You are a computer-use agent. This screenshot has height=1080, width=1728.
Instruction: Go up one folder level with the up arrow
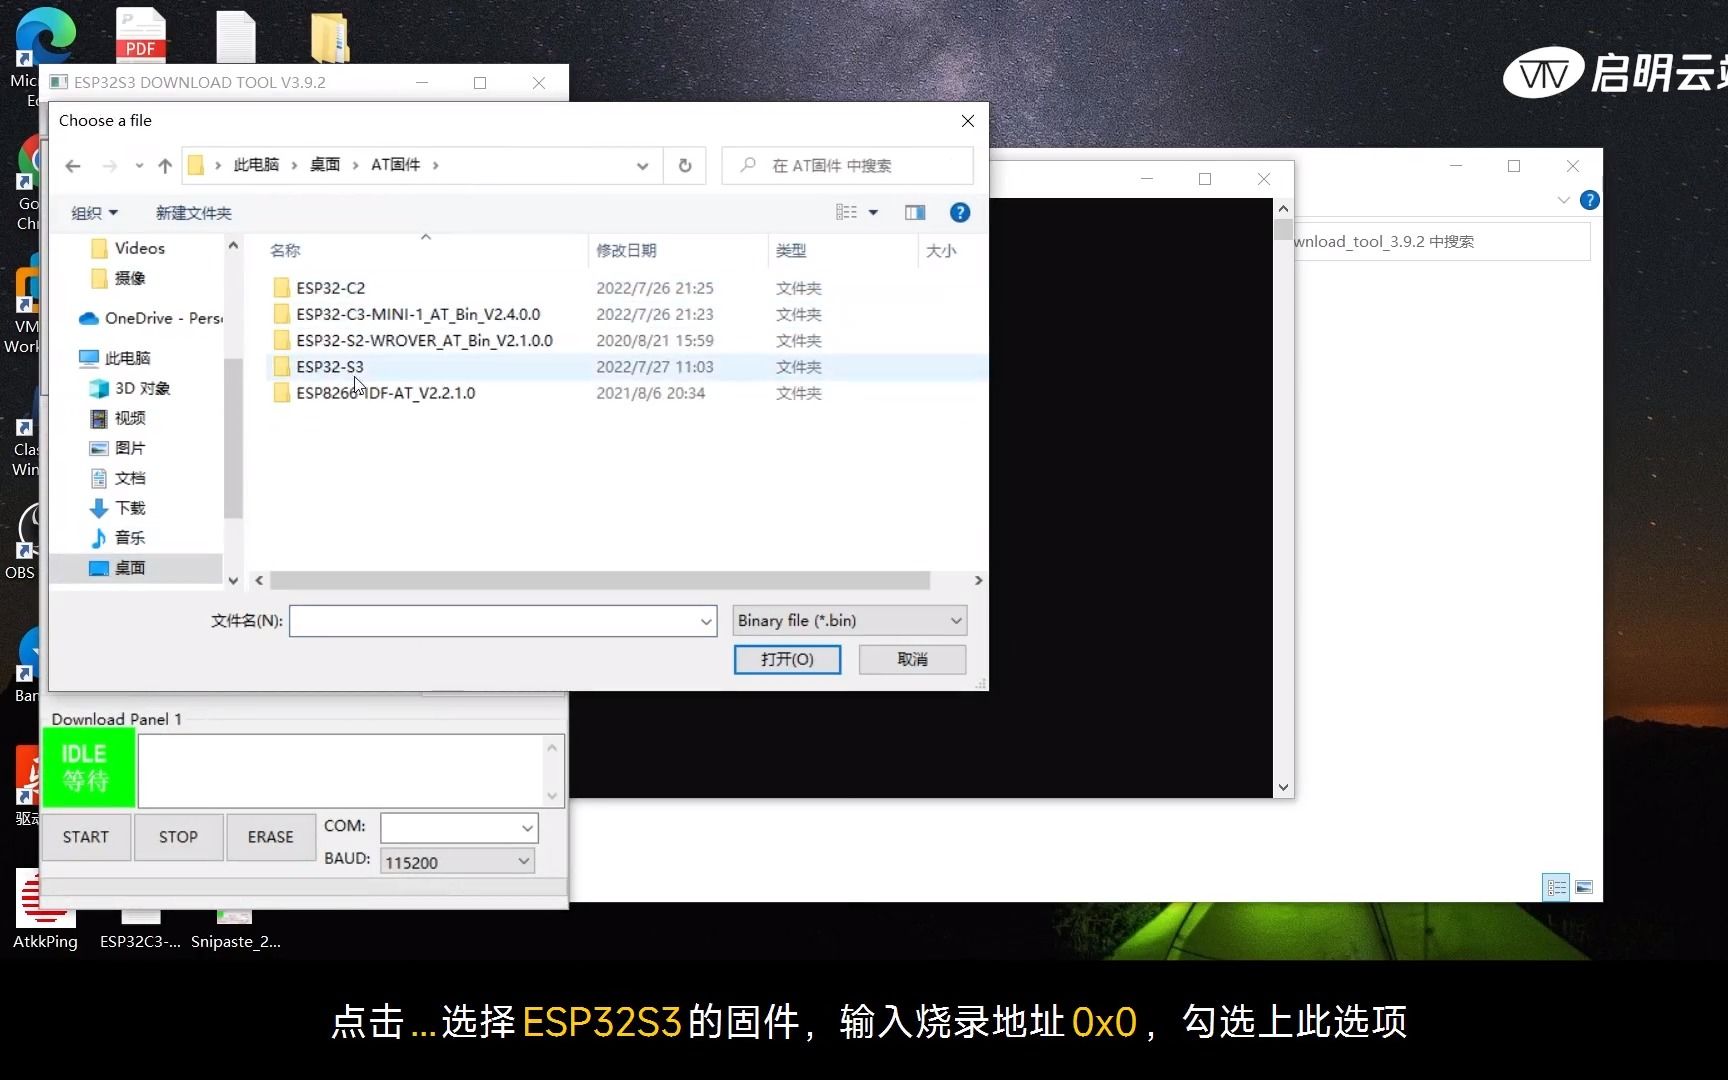(x=165, y=165)
